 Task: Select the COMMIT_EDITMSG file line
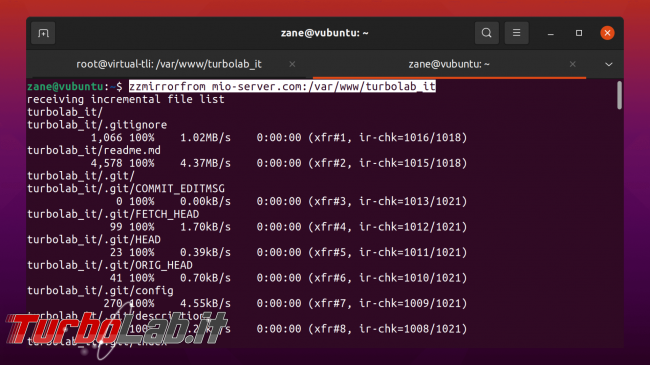click(x=126, y=188)
